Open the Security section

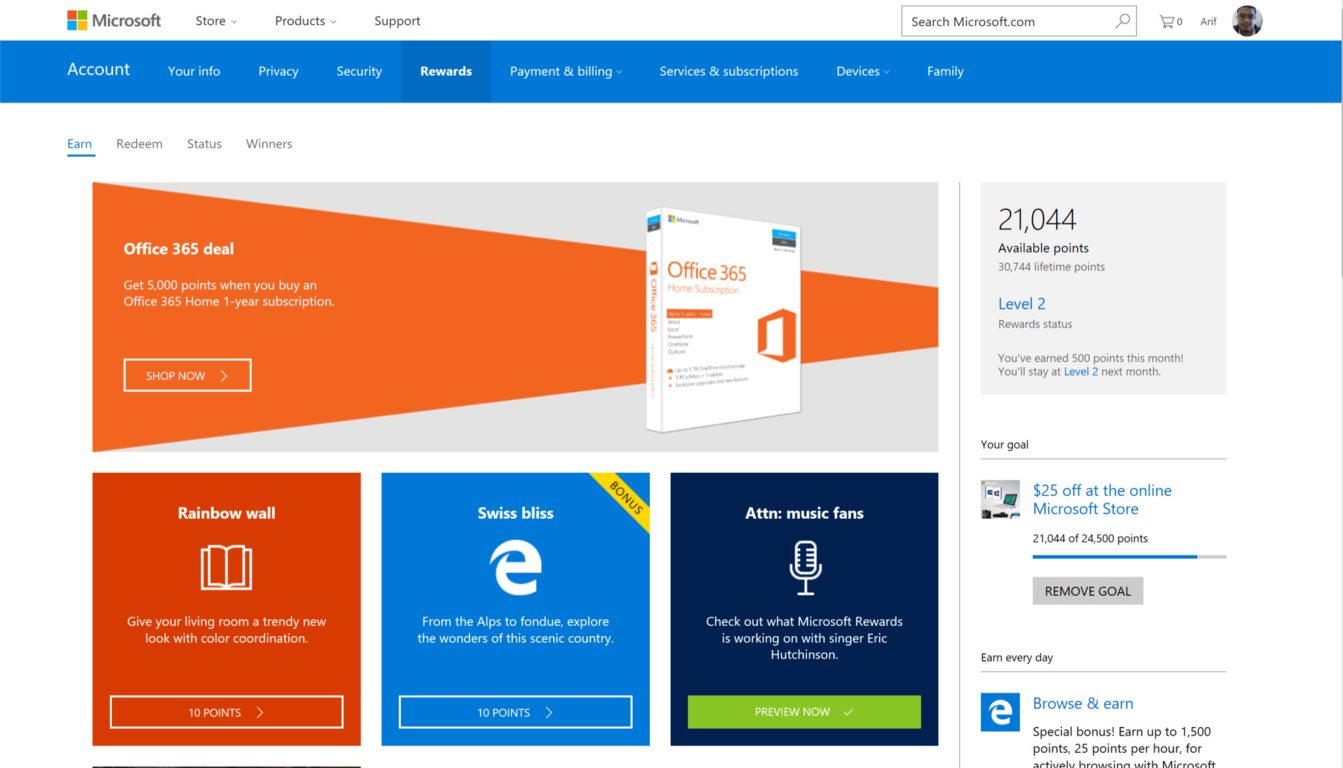(359, 71)
